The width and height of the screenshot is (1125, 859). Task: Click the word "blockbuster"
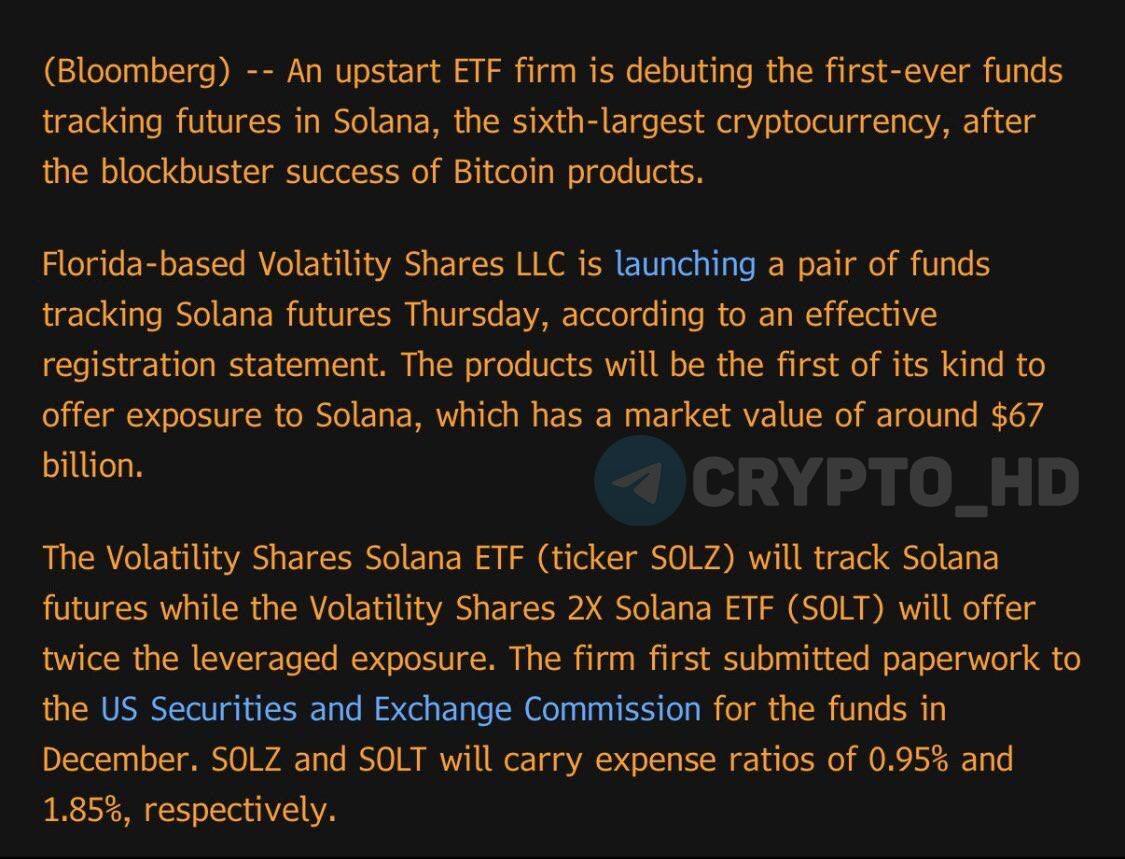pos(187,172)
